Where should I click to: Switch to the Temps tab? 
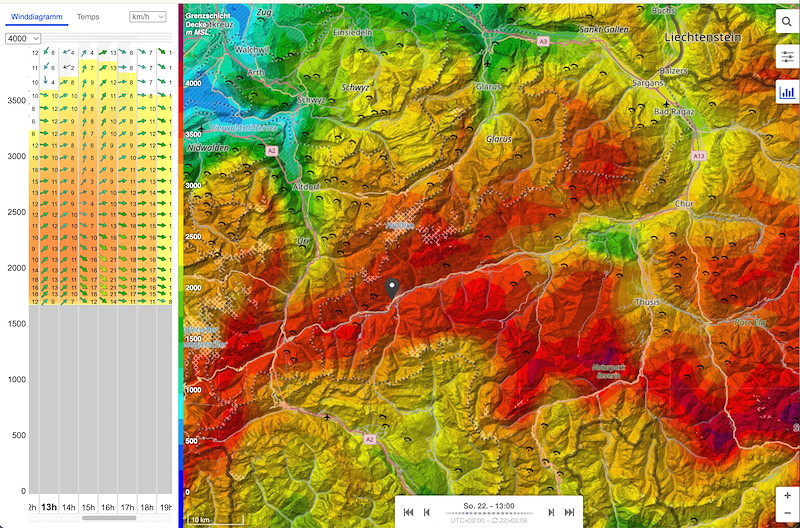point(88,17)
